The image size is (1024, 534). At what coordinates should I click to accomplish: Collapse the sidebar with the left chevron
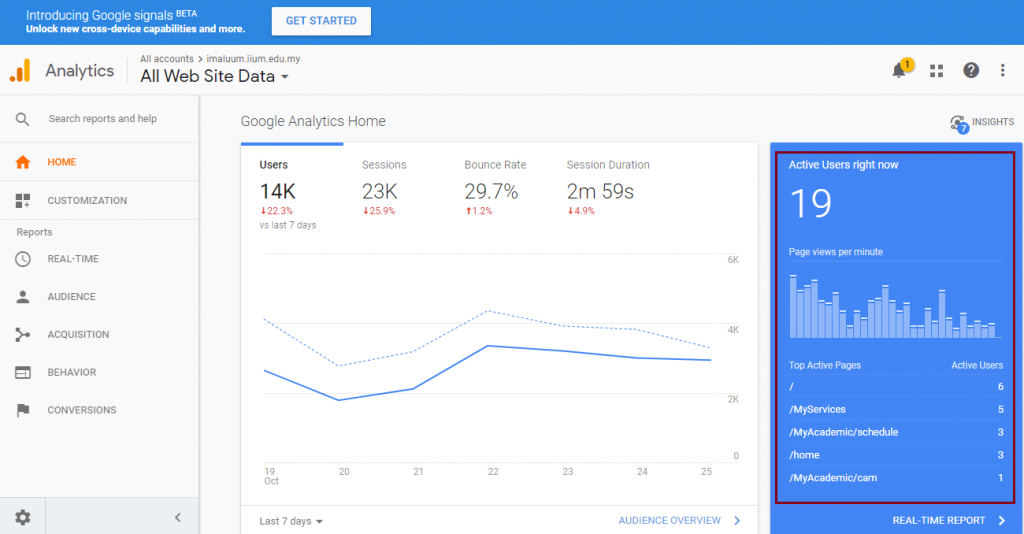coord(178,518)
